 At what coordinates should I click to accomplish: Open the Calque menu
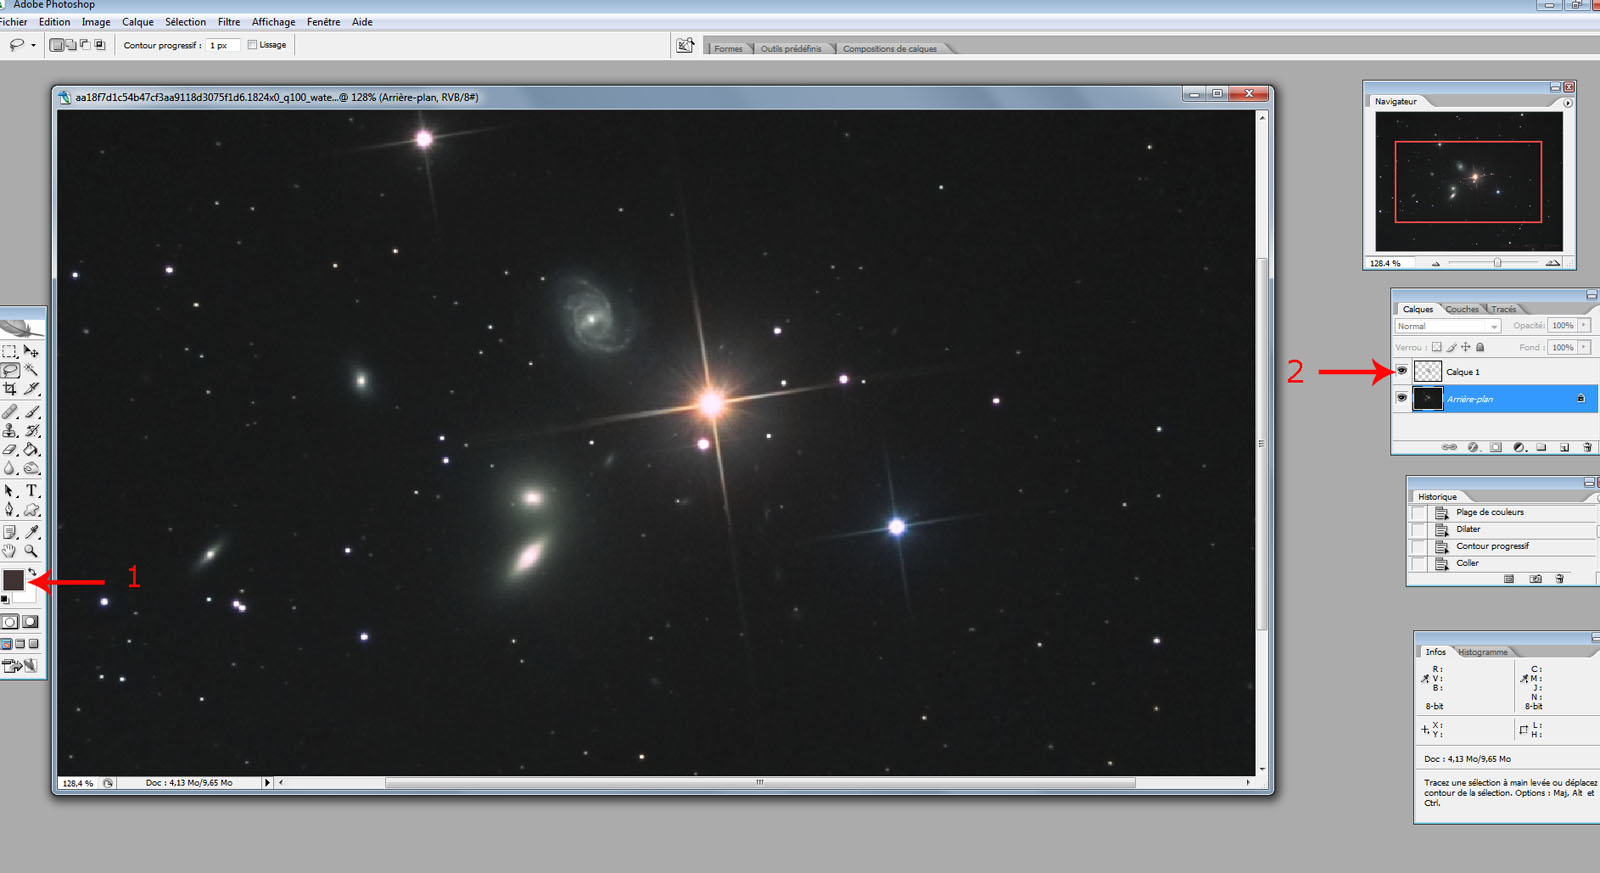(x=138, y=22)
